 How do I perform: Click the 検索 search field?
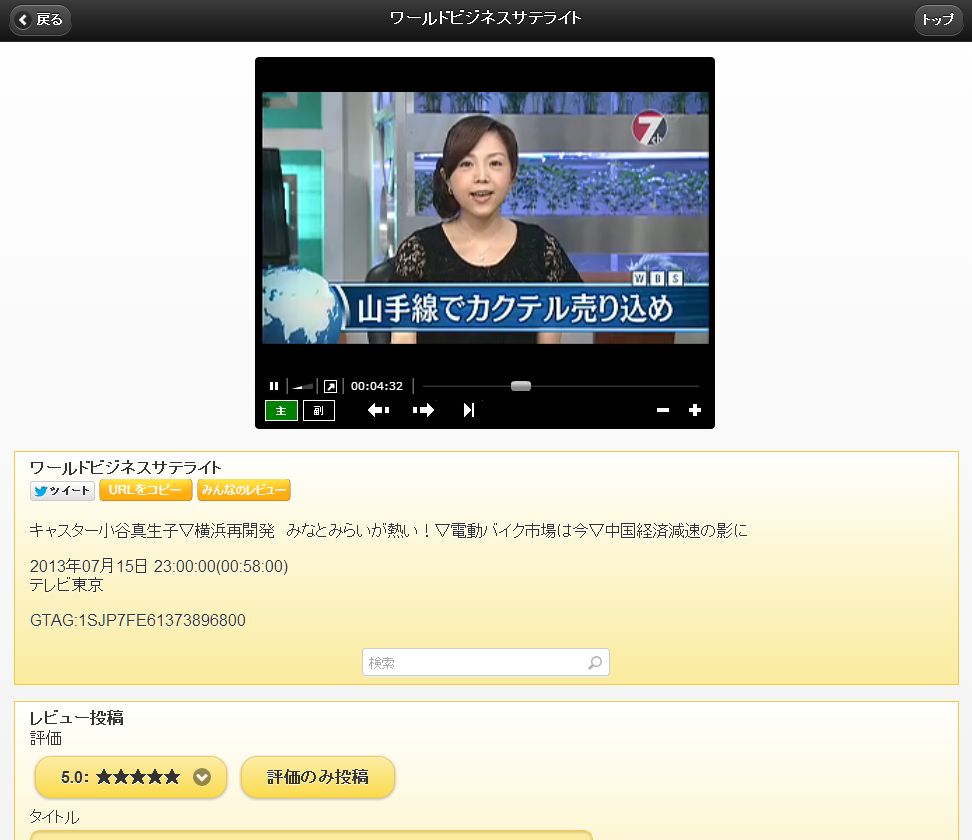(x=485, y=662)
